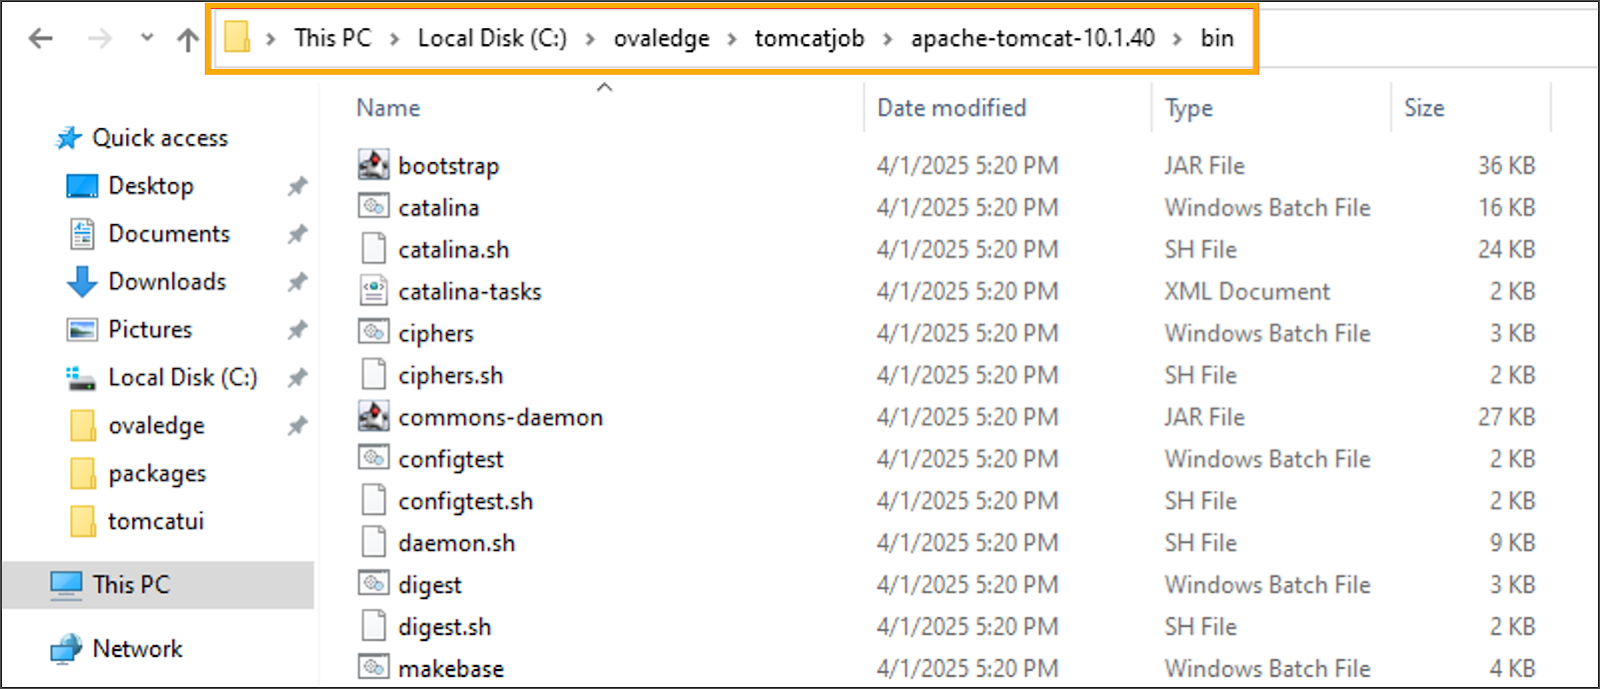Open the tomcatui folder in sidebar
This screenshot has height=689, width=1600.
click(155, 521)
